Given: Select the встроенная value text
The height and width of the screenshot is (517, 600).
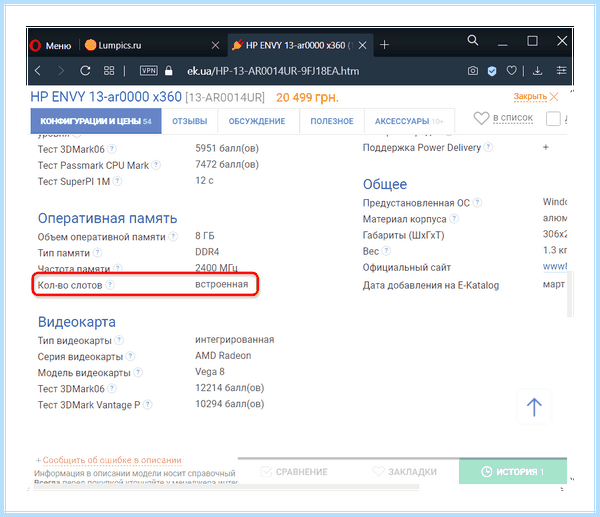Looking at the screenshot, I should 222,284.
